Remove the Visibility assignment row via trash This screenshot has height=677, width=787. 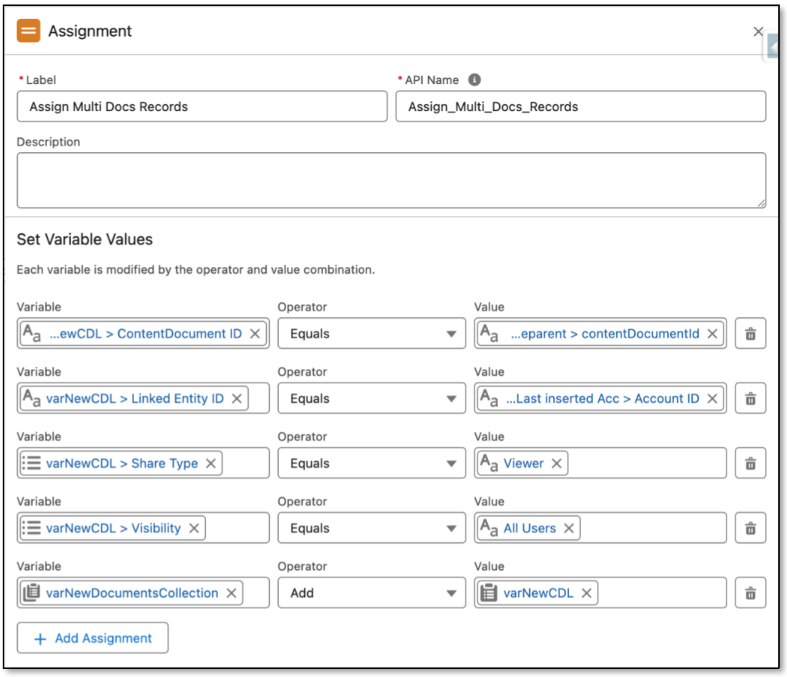click(x=750, y=528)
